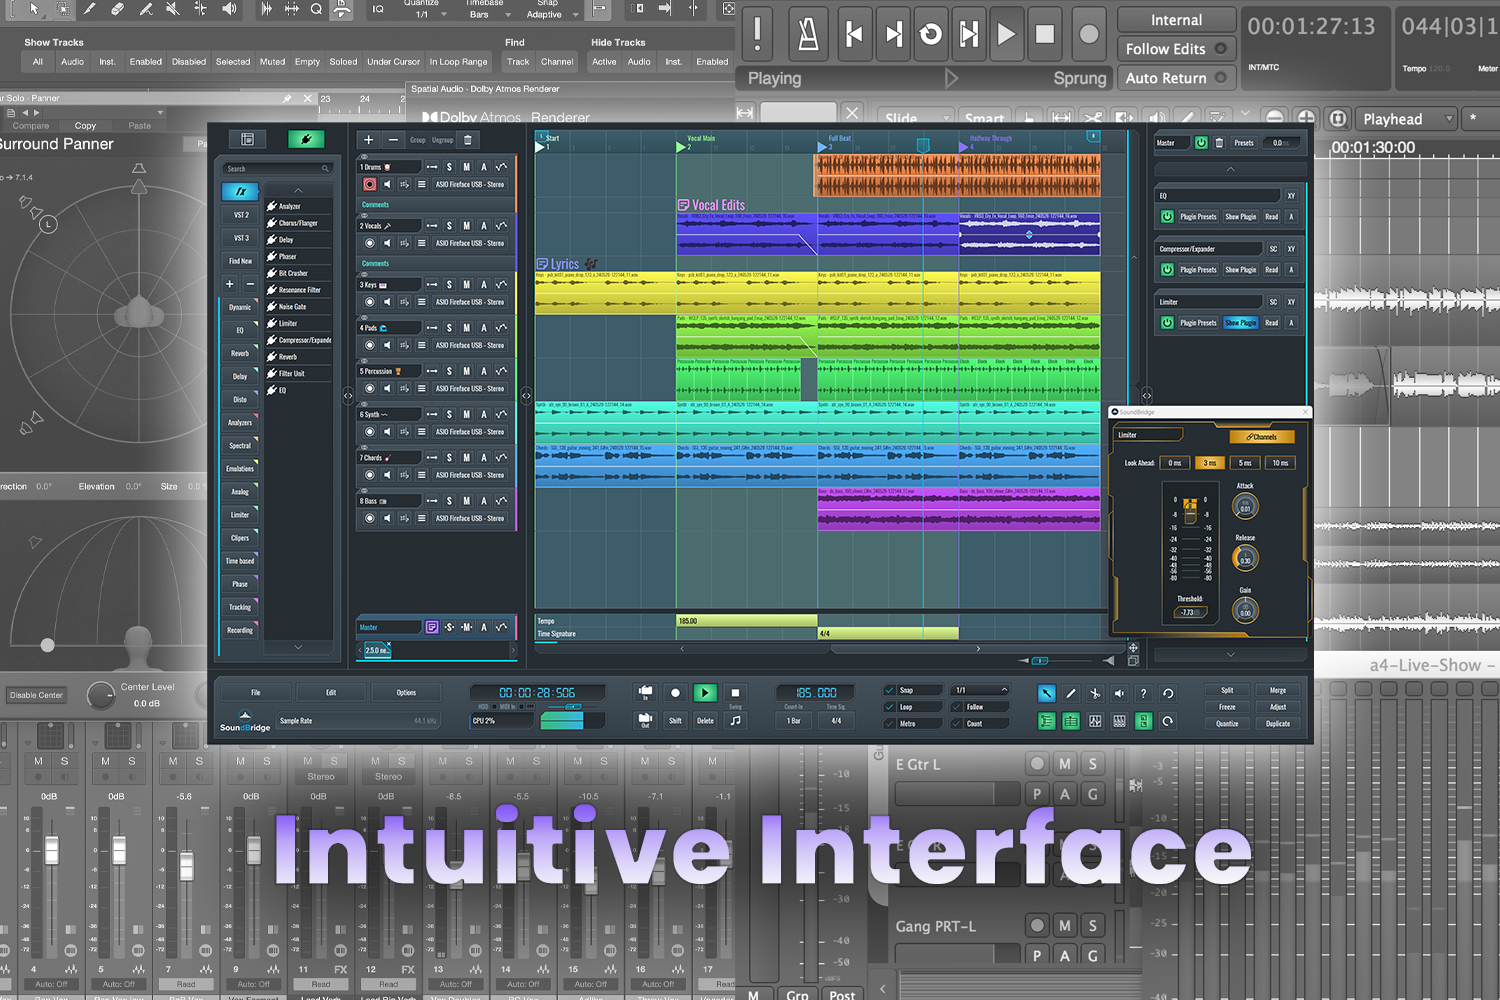Click the Quantize button
Image resolution: width=1500 pixels, height=1000 pixels.
click(x=1227, y=724)
